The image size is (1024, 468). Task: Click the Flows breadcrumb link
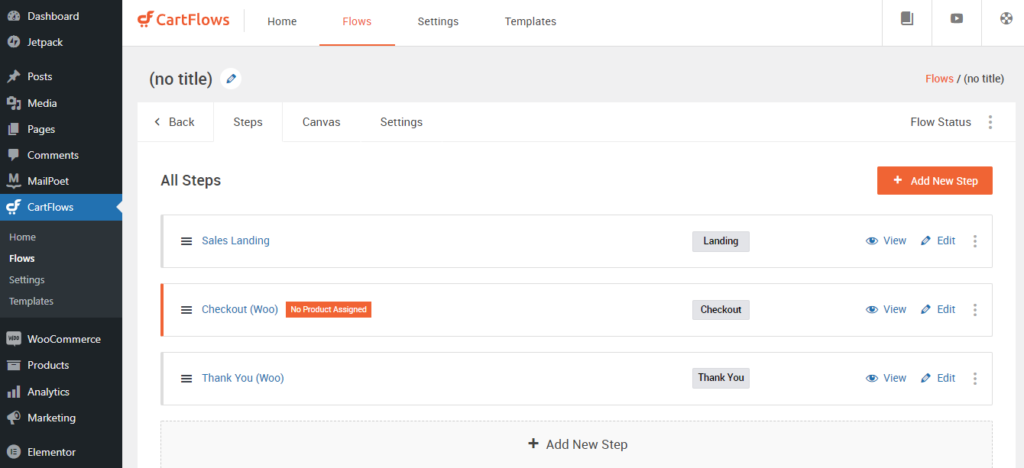[939, 79]
